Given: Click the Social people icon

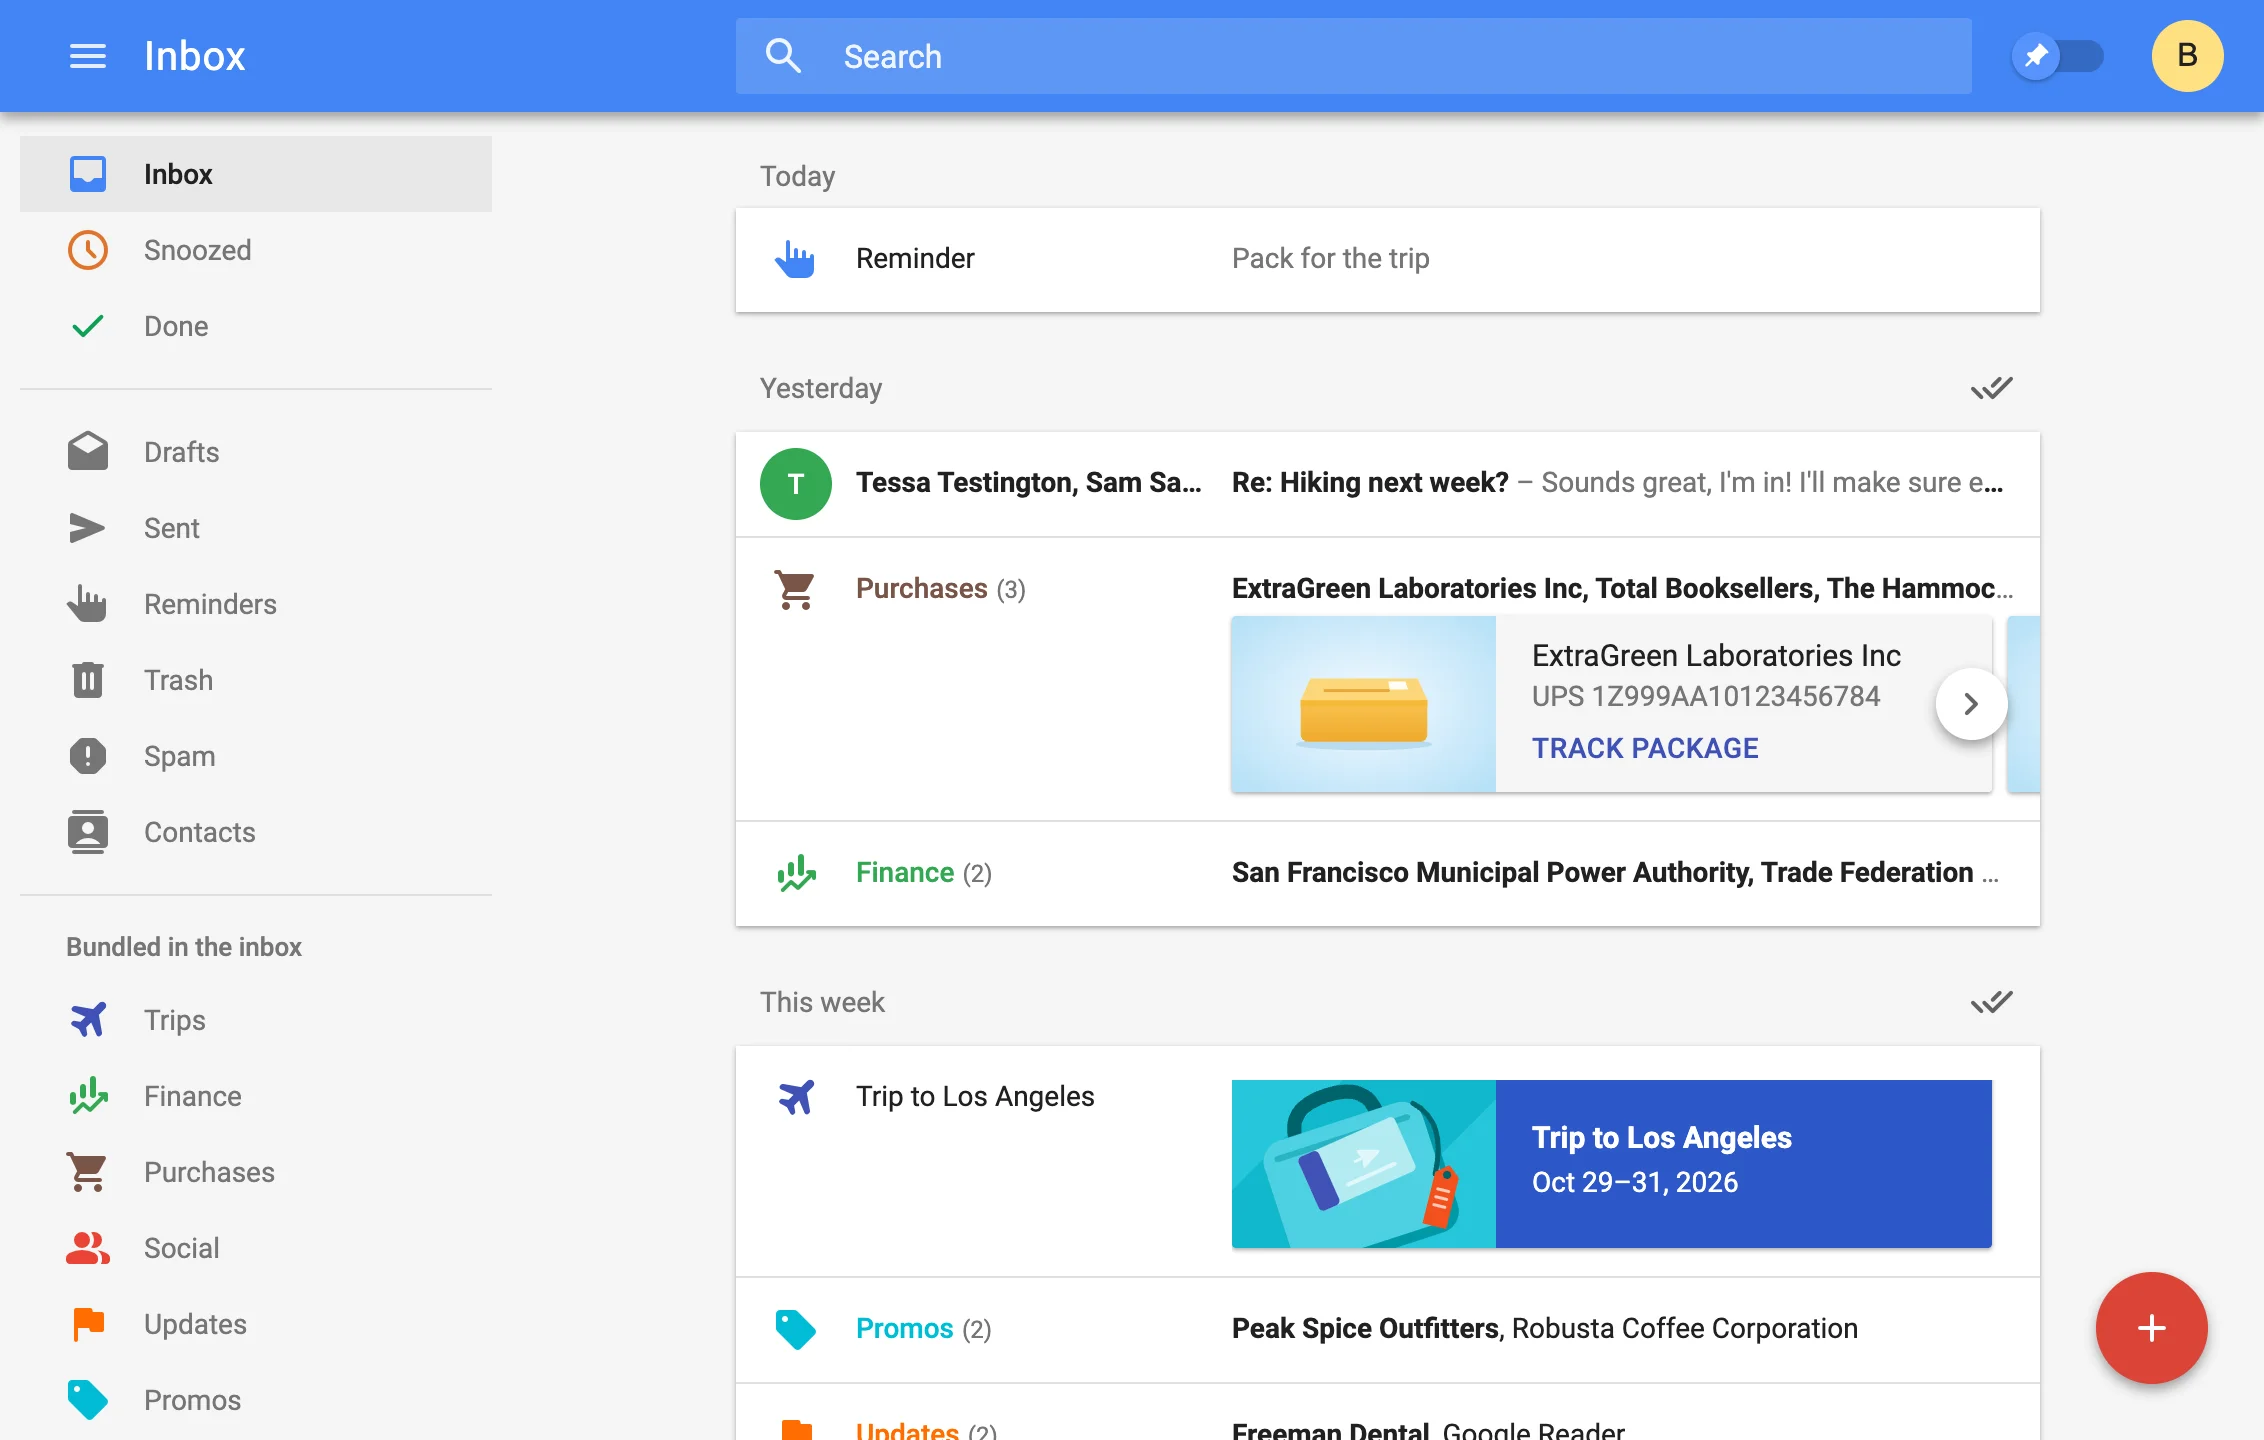Looking at the screenshot, I should click(88, 1248).
